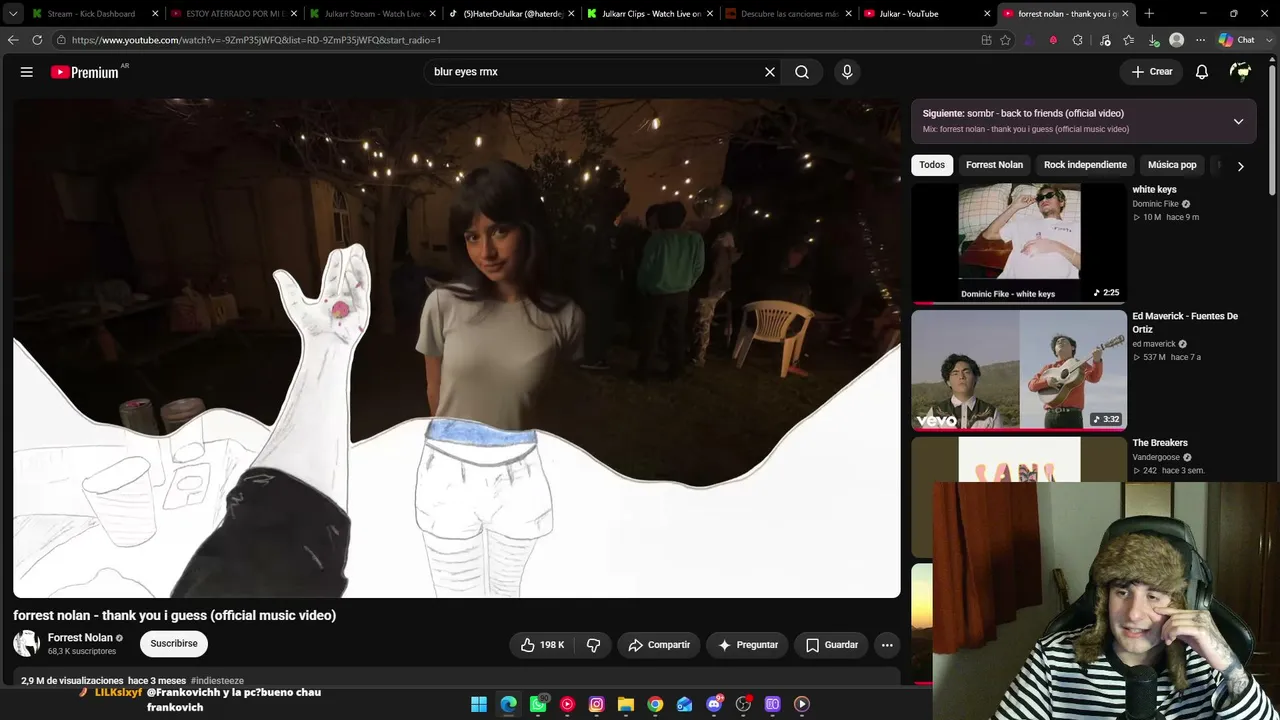1280x720 pixels.
Task: Open YouTube notifications bell
Action: click(1202, 72)
